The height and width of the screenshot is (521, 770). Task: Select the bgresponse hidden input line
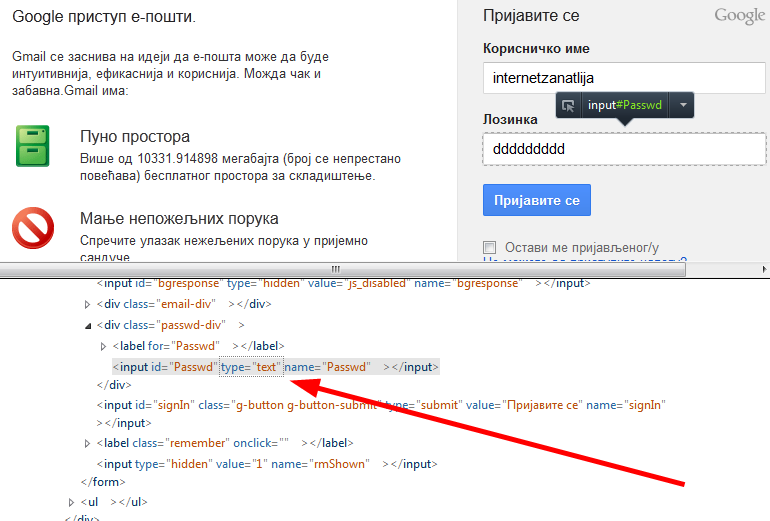343,283
